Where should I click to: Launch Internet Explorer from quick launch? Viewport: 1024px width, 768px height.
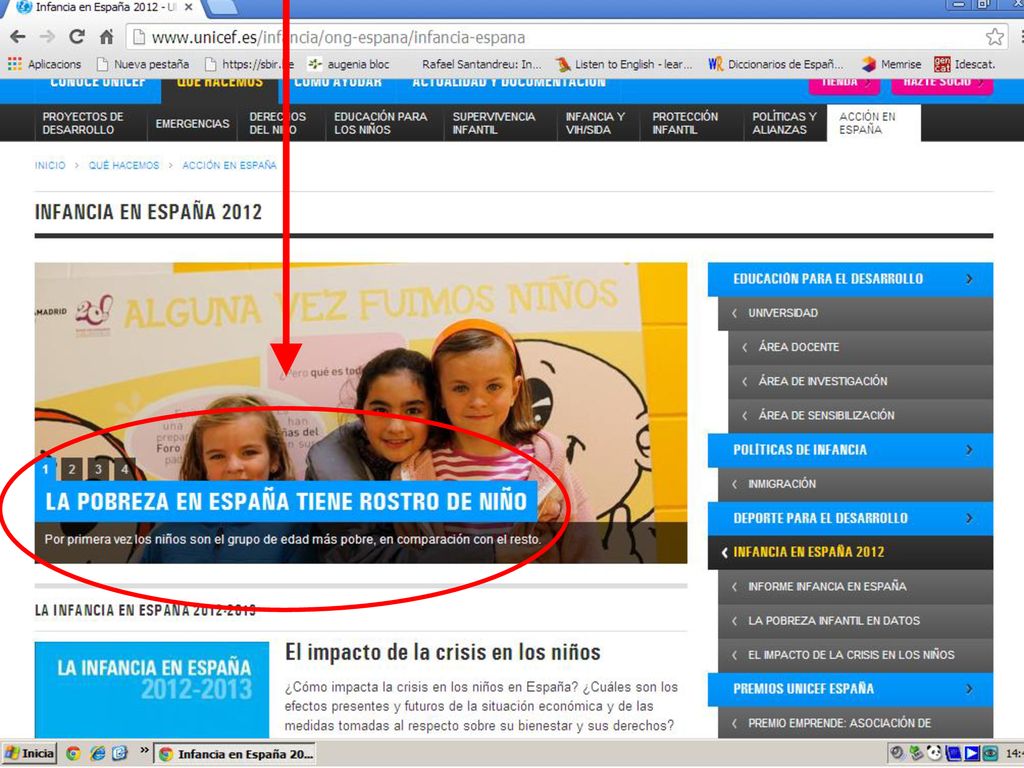pos(97,754)
